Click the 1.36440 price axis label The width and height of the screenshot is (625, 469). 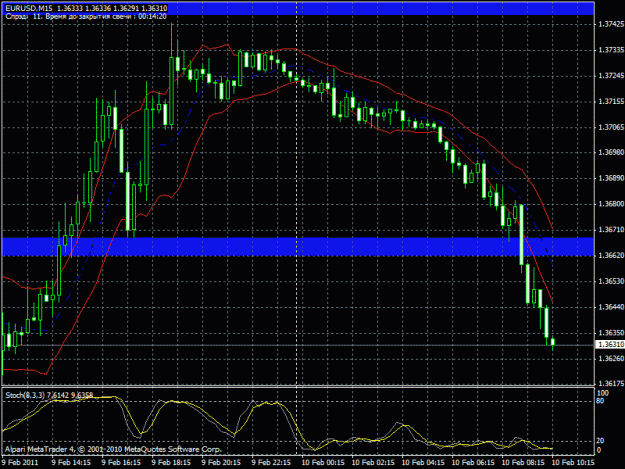[x=611, y=307]
